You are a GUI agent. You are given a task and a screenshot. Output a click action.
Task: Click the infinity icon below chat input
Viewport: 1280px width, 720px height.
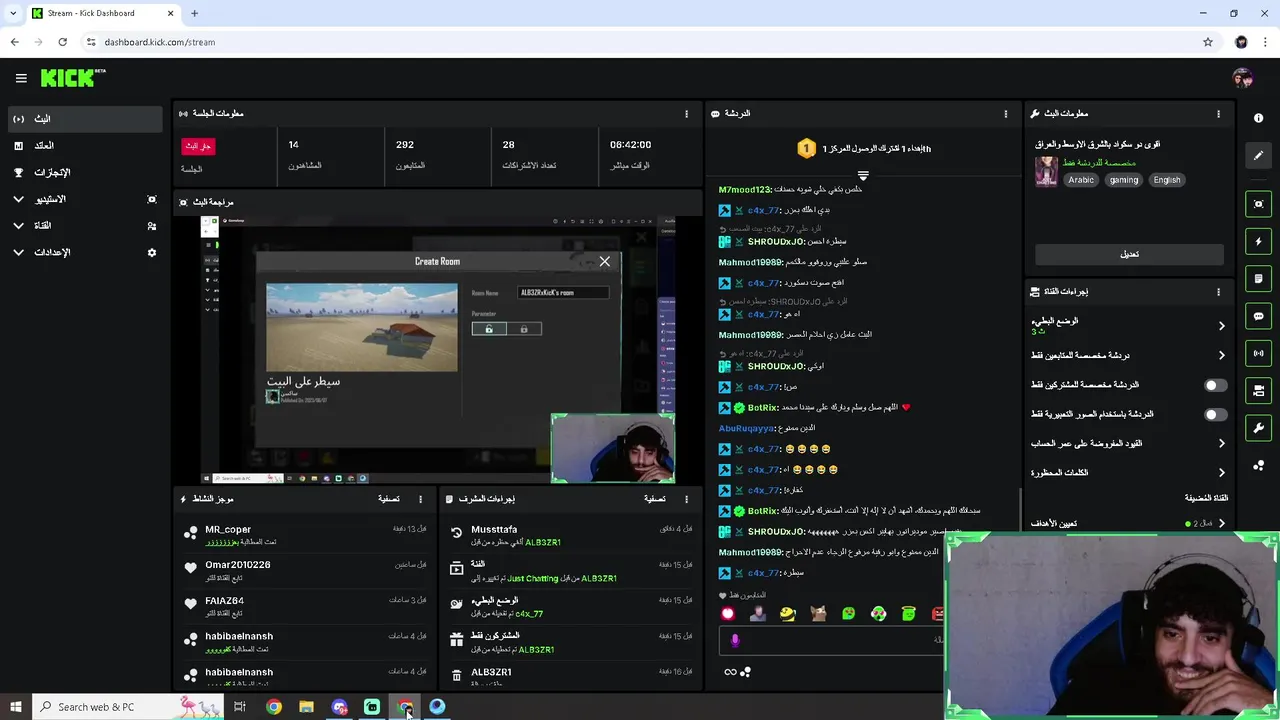pyautogui.click(x=730, y=672)
